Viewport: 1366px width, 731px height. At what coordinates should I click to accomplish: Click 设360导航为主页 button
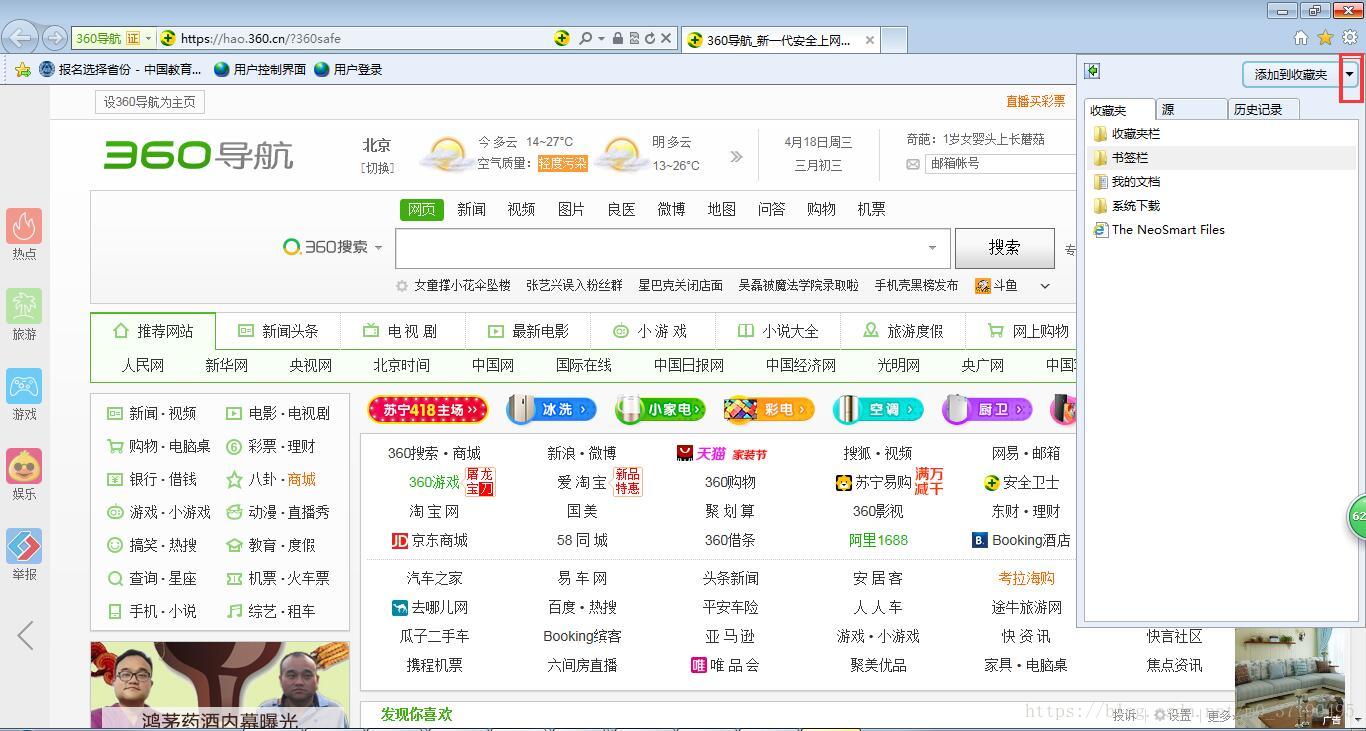[151, 102]
